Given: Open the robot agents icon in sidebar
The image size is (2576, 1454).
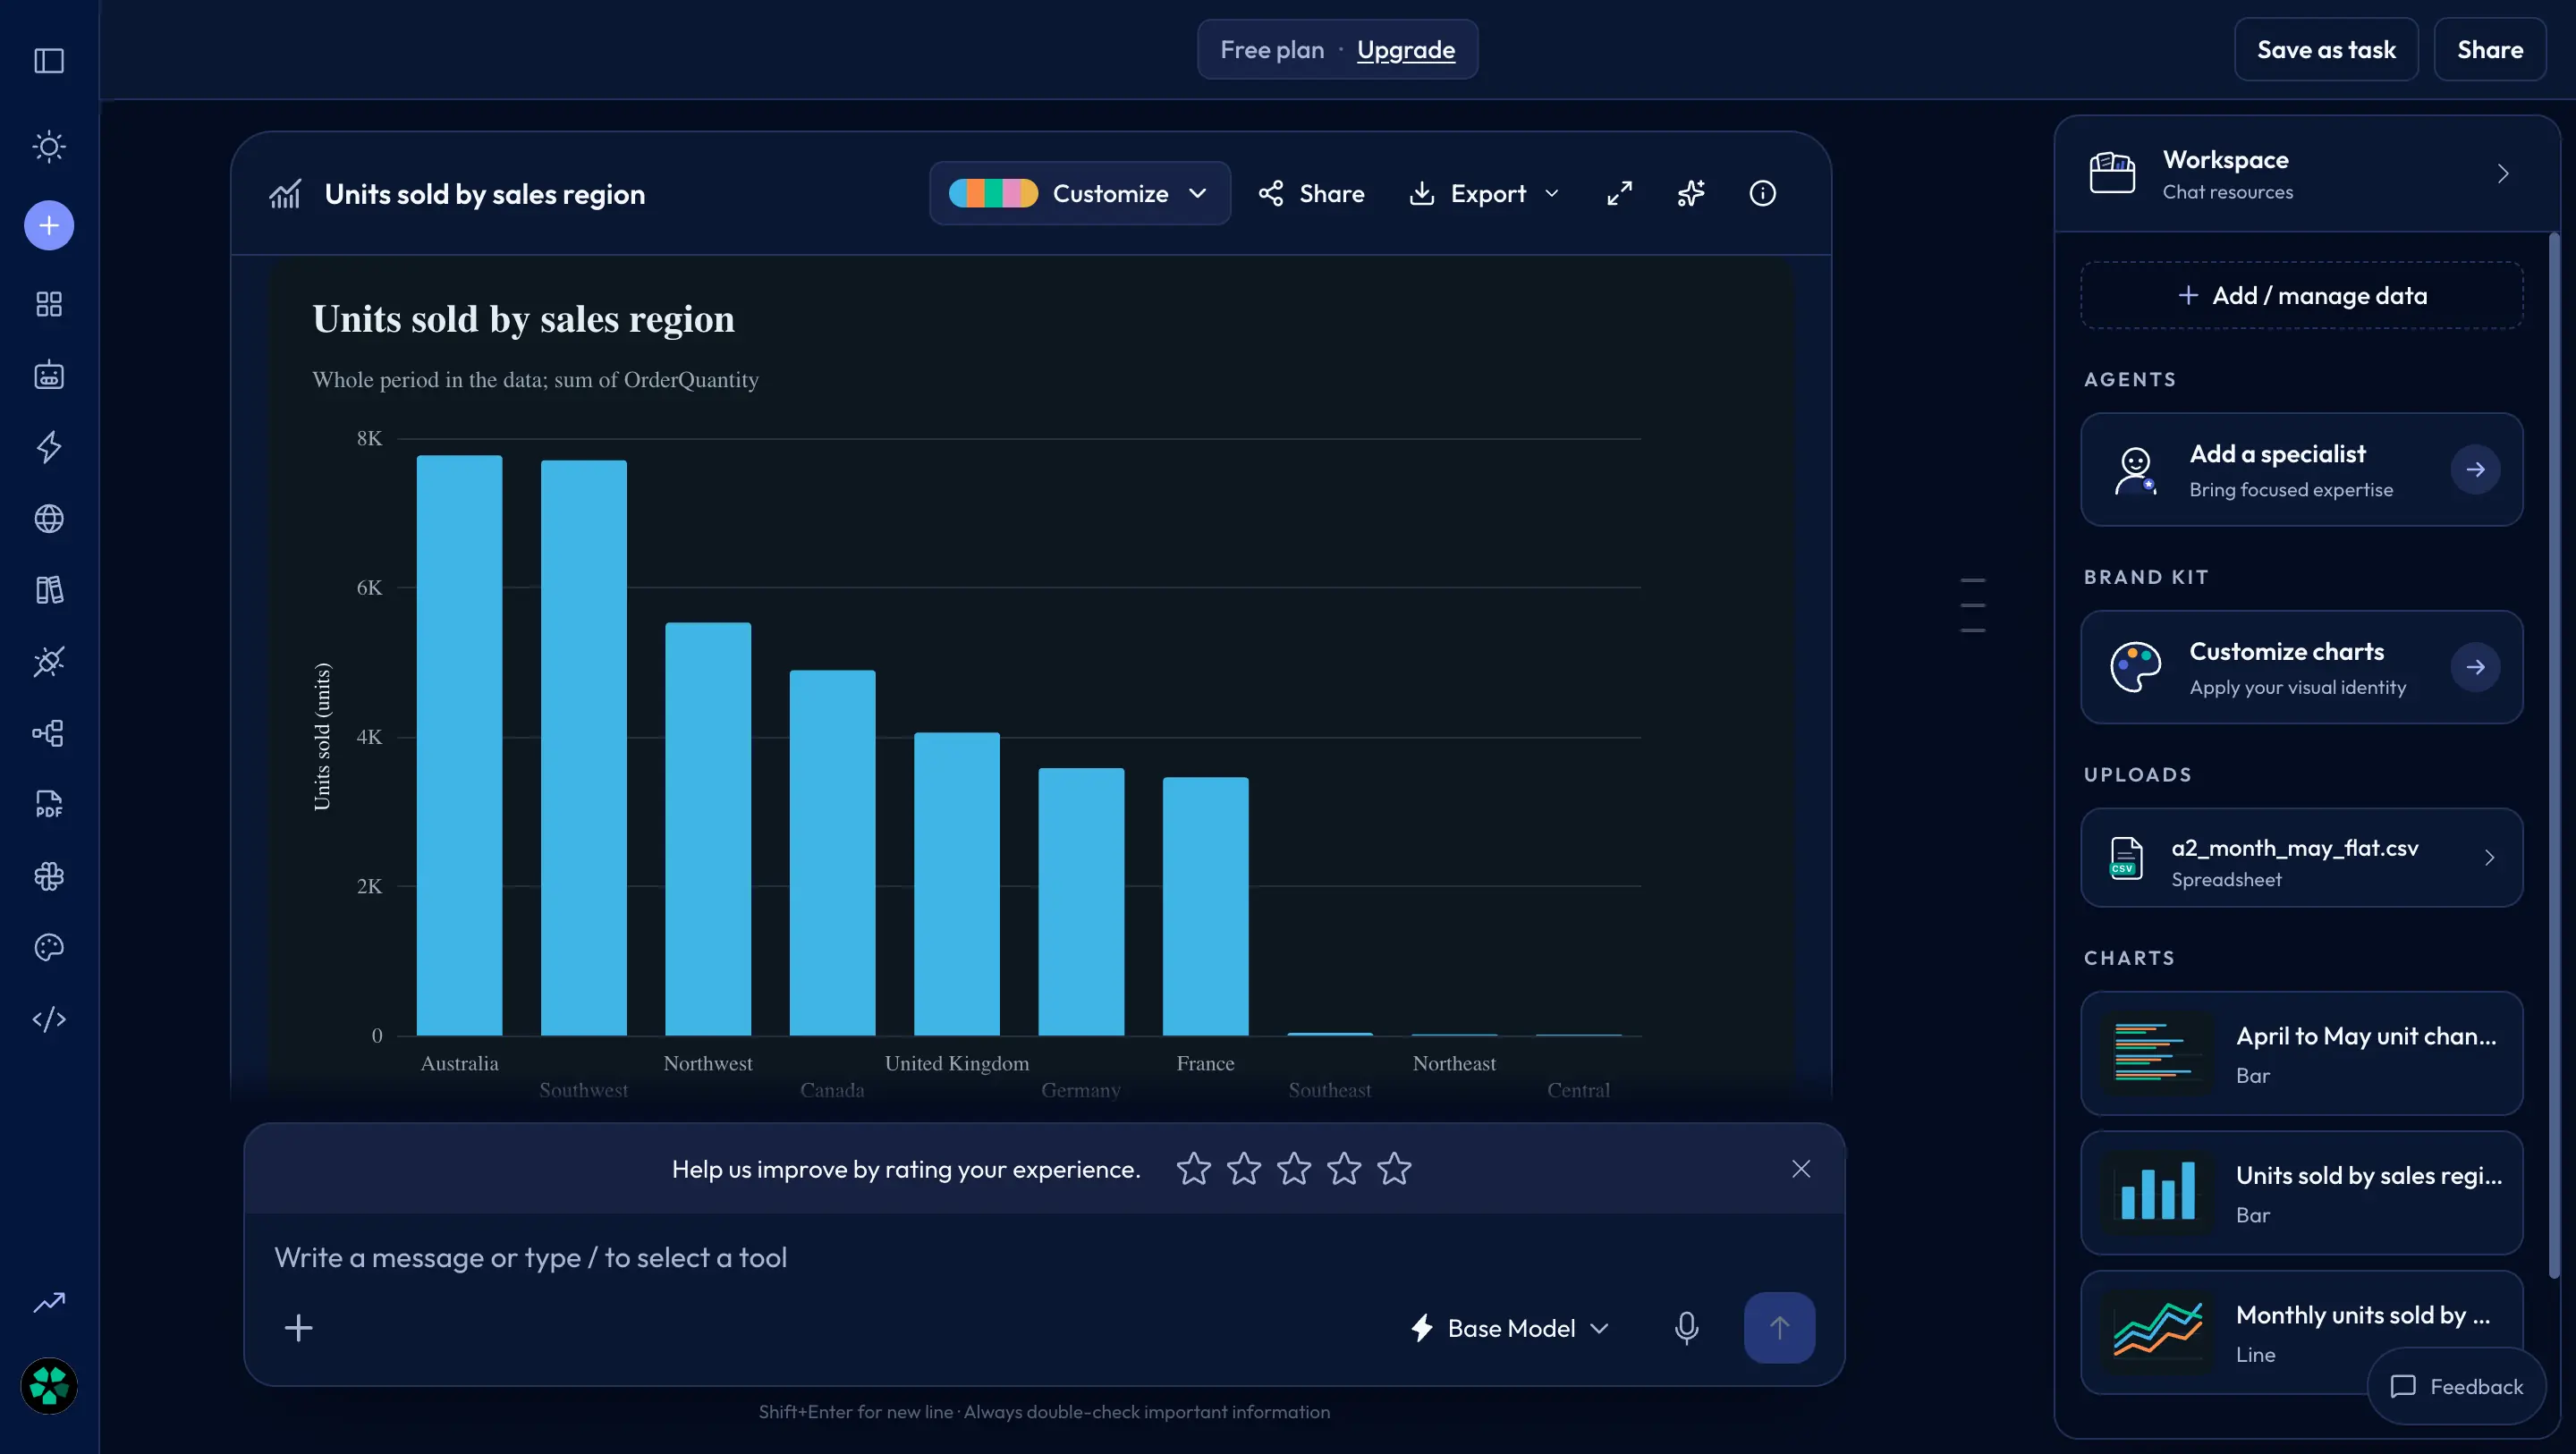Looking at the screenshot, I should [49, 375].
